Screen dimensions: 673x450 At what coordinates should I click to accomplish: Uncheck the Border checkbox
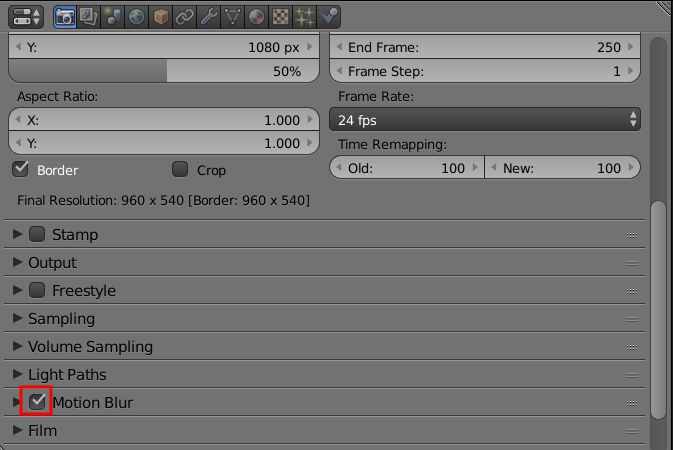click(x=20, y=169)
